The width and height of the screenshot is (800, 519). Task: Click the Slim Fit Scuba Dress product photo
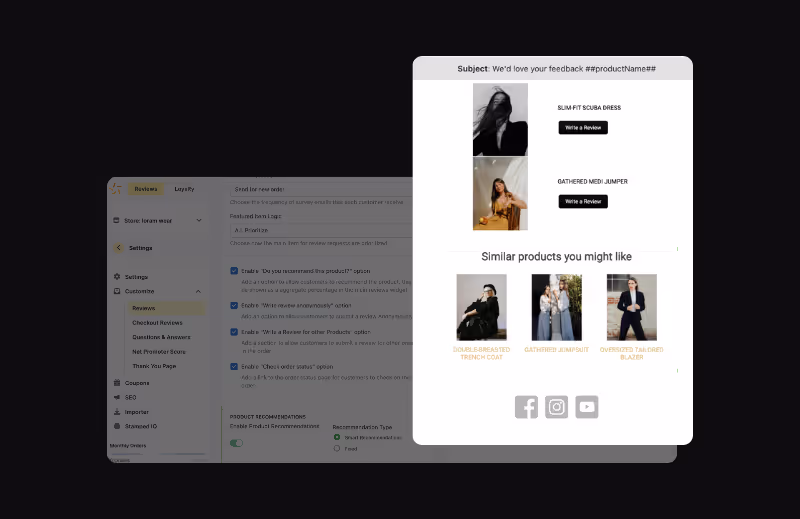(500, 119)
